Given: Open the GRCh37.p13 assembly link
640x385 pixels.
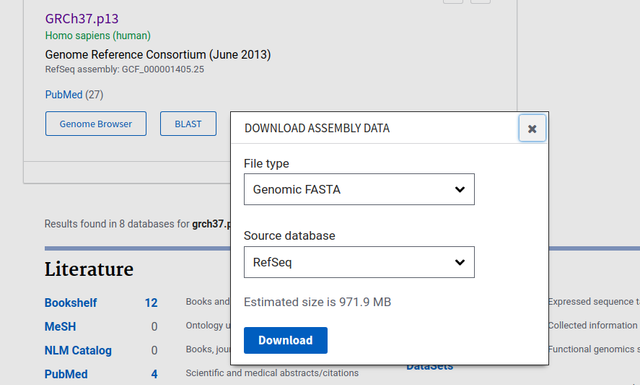Looking at the screenshot, I should [x=82, y=19].
